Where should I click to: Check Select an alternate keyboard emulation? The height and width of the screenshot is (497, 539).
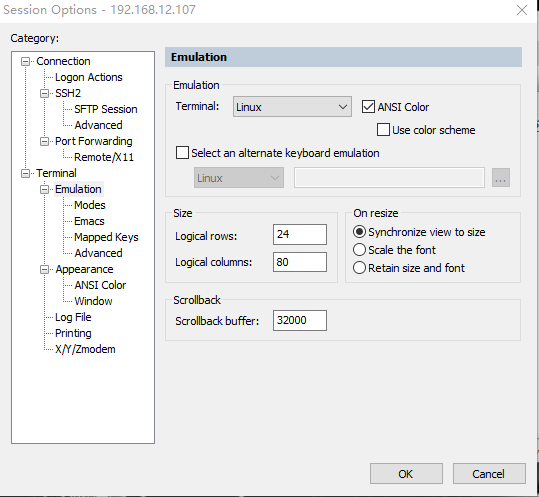click(x=182, y=153)
